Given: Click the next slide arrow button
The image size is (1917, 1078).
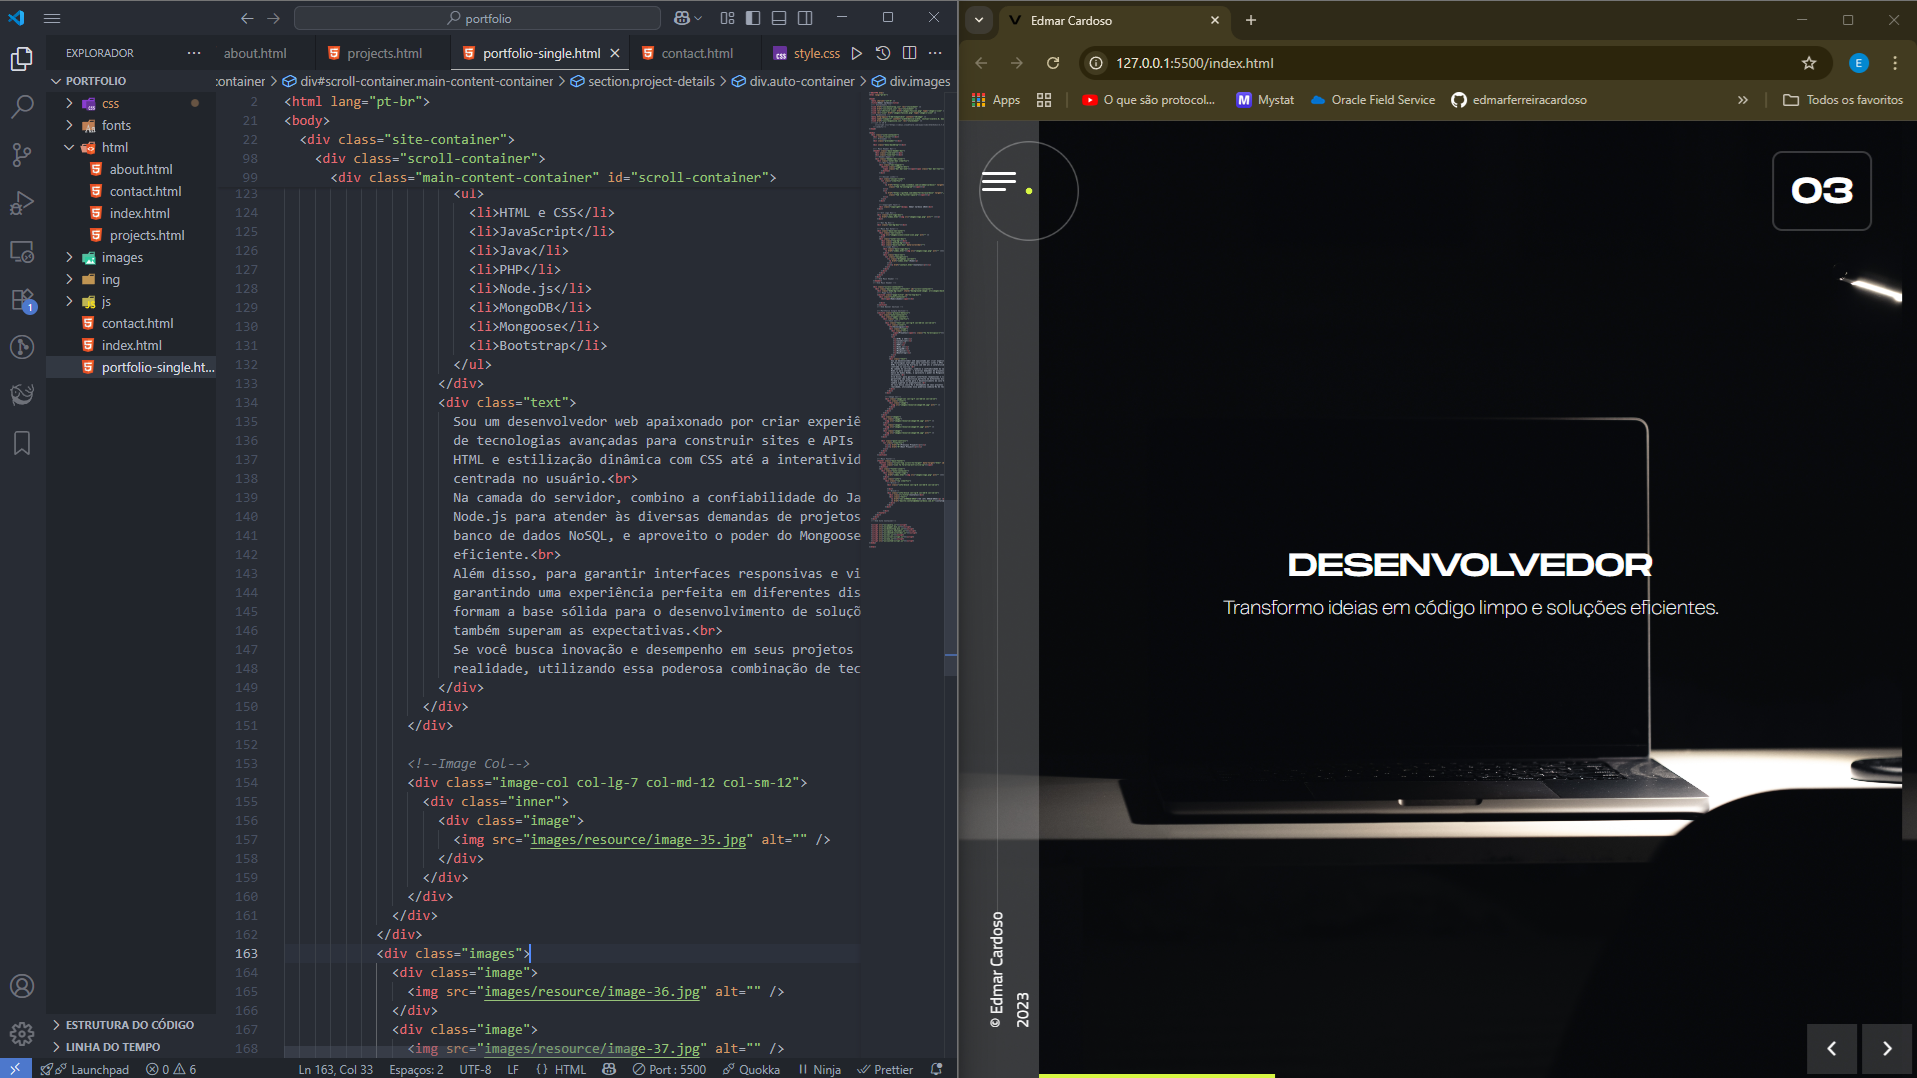Looking at the screenshot, I should tap(1886, 1048).
